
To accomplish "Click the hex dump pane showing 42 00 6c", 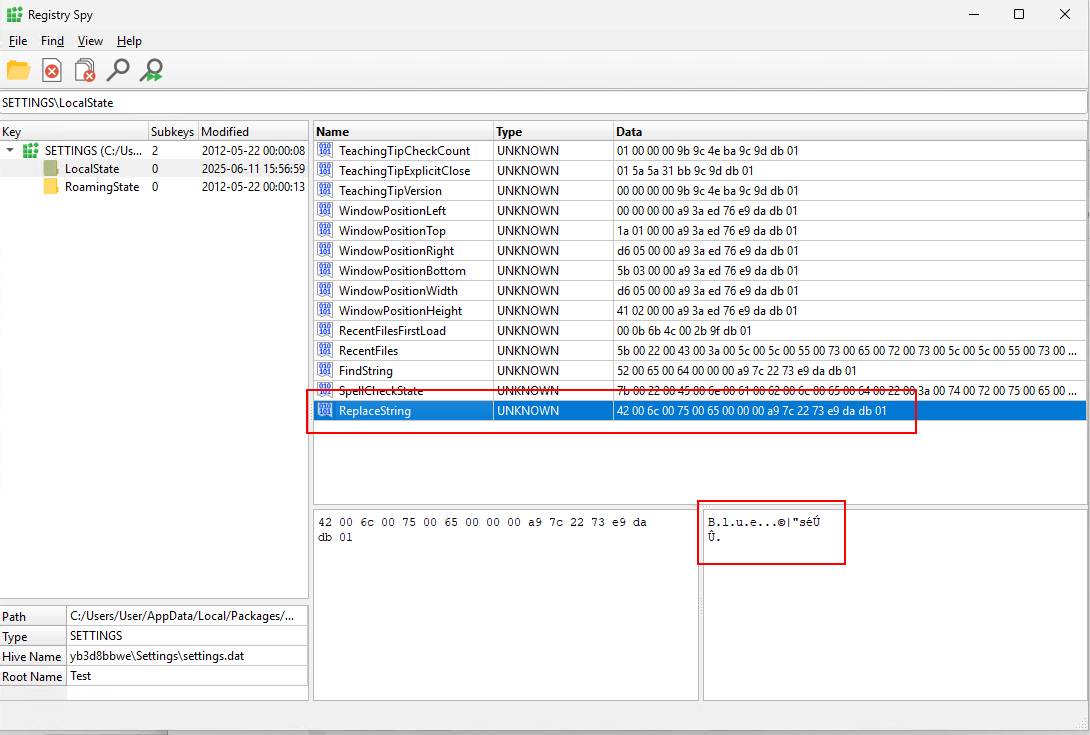I will (505, 604).
